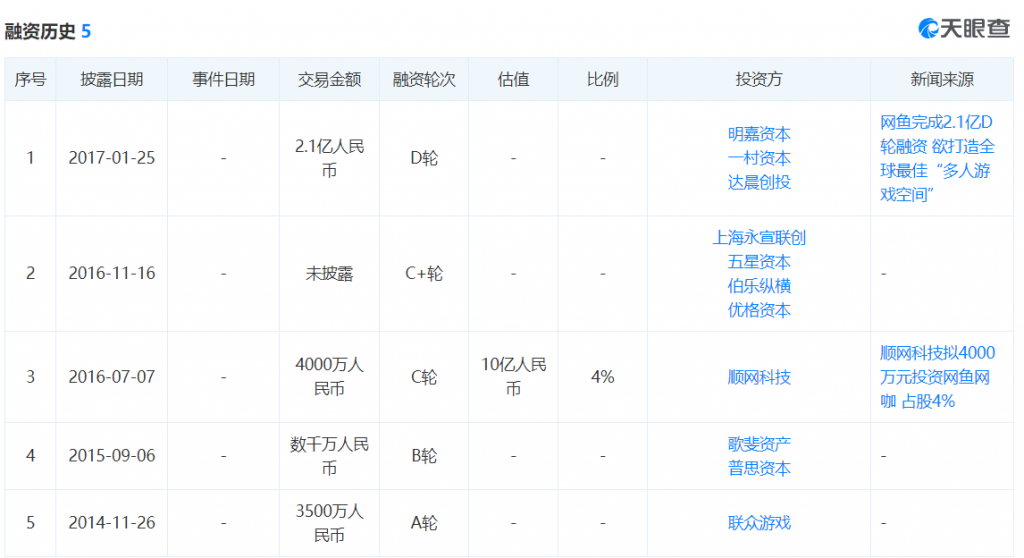1024x558 pixels.
Task: Open 五星资本 investor link
Action: (759, 262)
